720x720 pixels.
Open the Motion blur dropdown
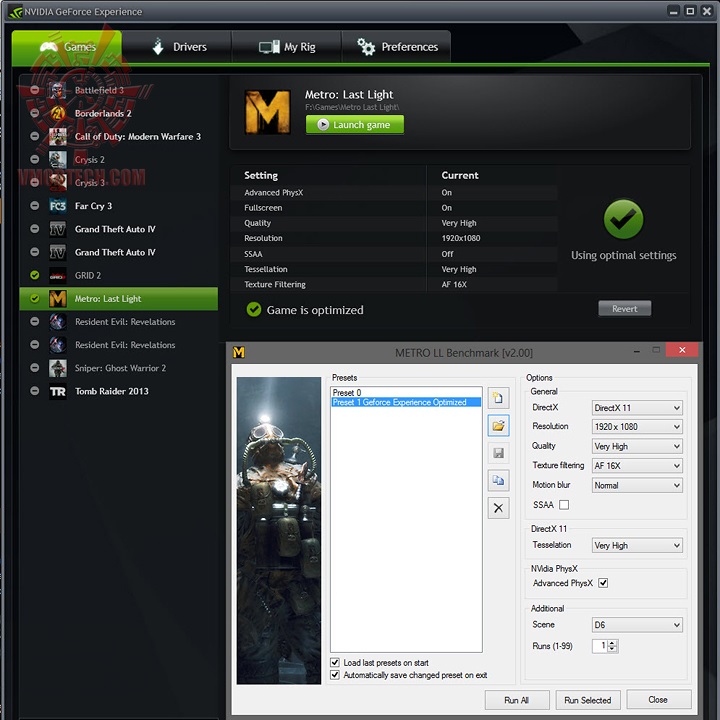point(637,485)
